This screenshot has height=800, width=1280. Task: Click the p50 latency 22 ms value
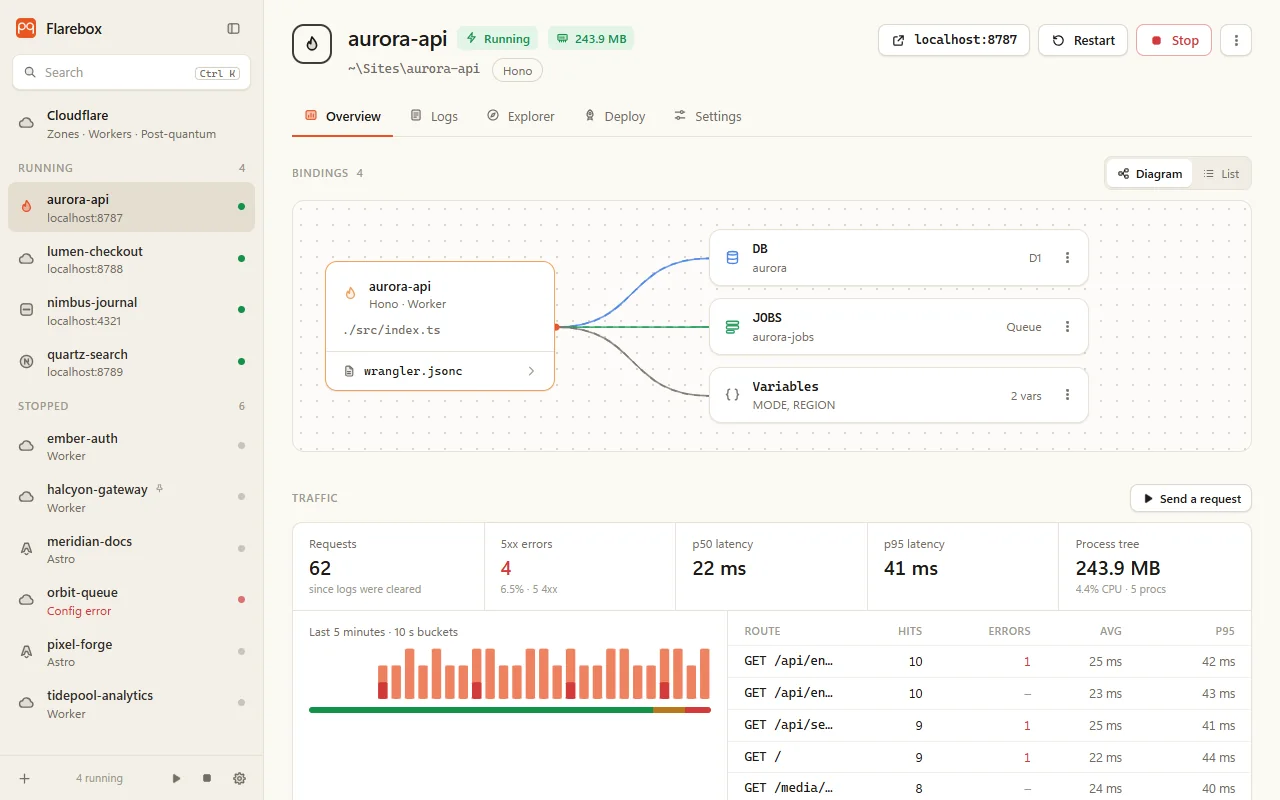(720, 568)
